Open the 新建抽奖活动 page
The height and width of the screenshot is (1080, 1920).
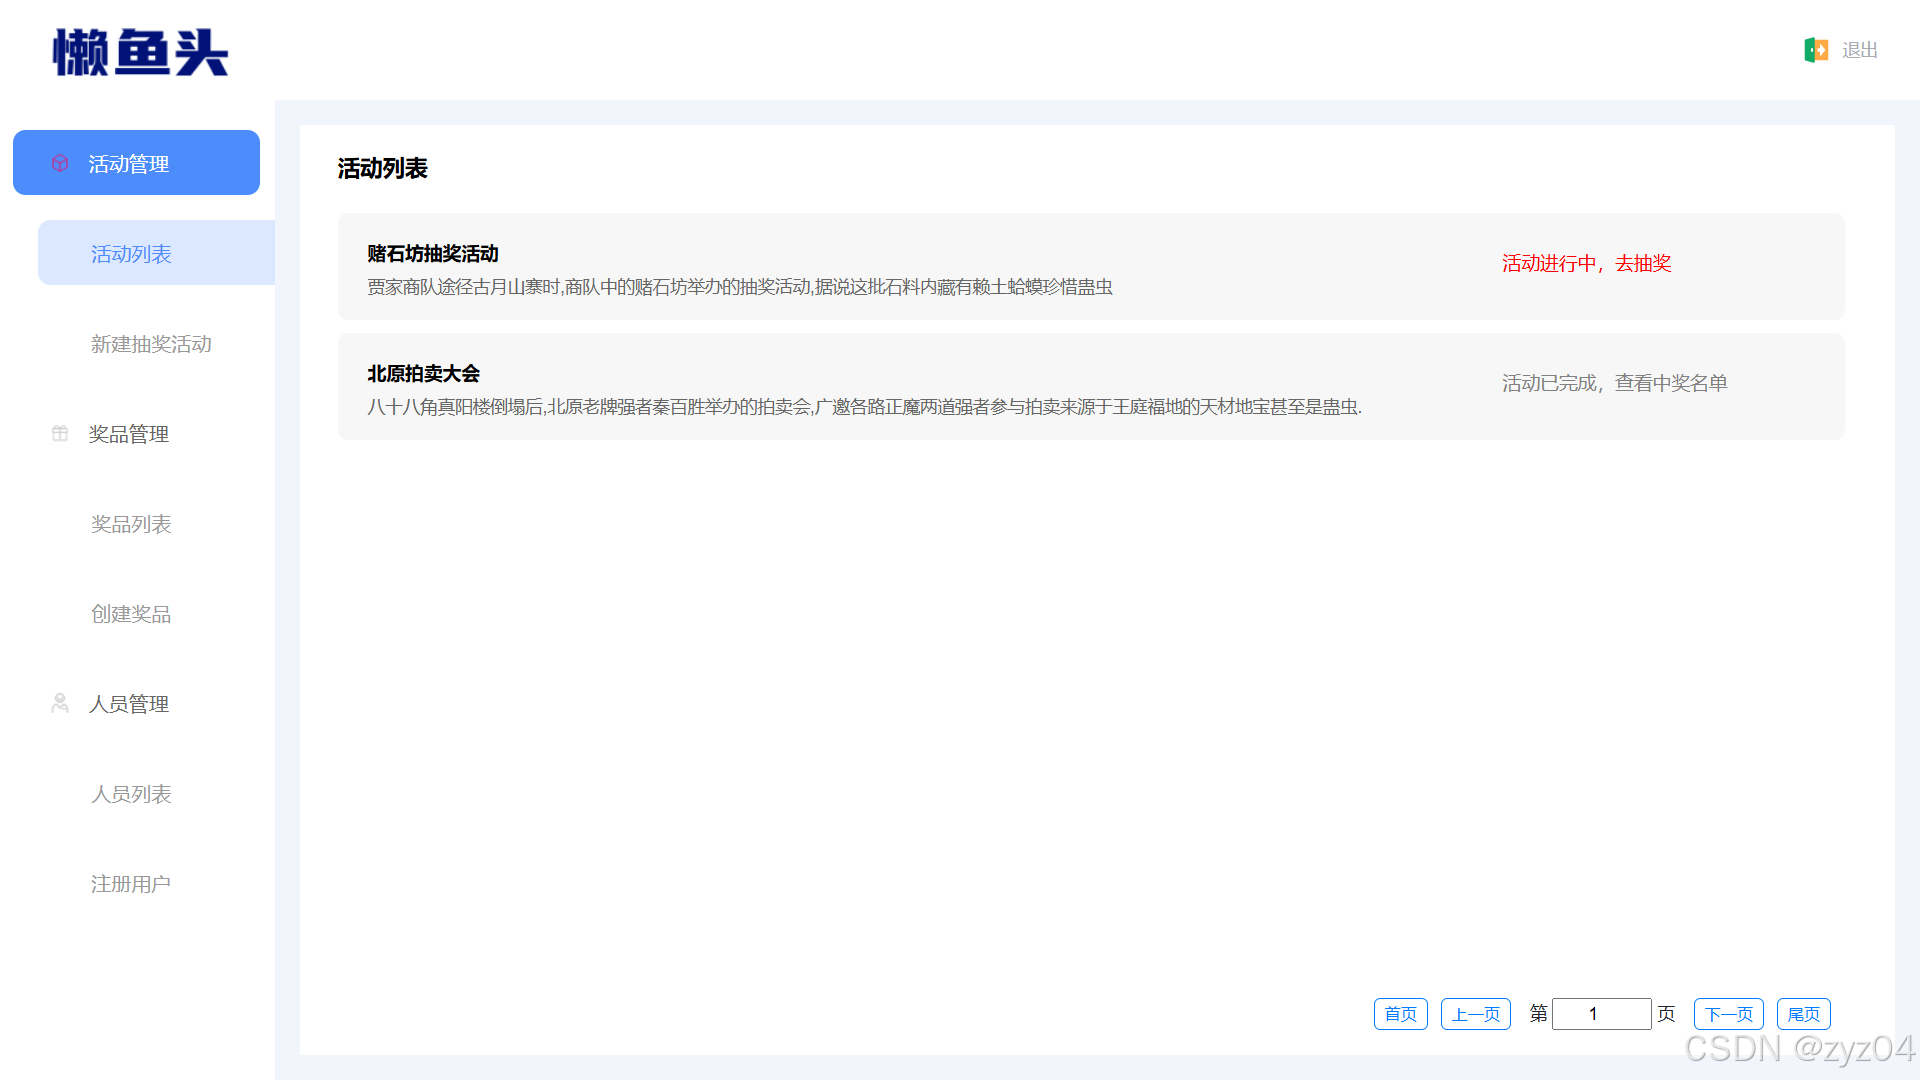point(151,344)
